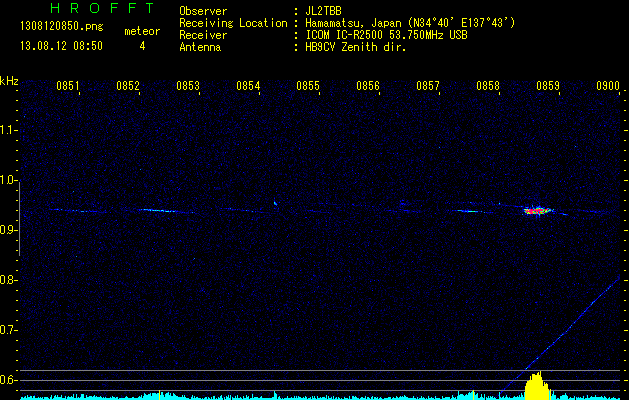Image resolution: width=629 pixels, height=400 pixels.
Task: Select the observer callsign JL2TBB
Action: tap(323, 11)
